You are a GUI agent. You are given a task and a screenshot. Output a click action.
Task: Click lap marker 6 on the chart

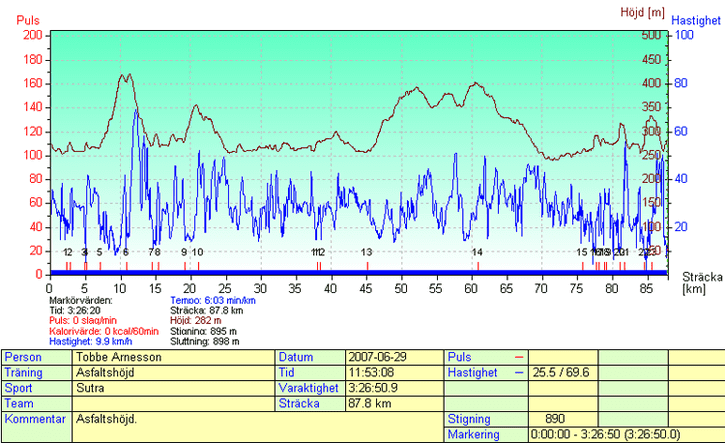126,252
